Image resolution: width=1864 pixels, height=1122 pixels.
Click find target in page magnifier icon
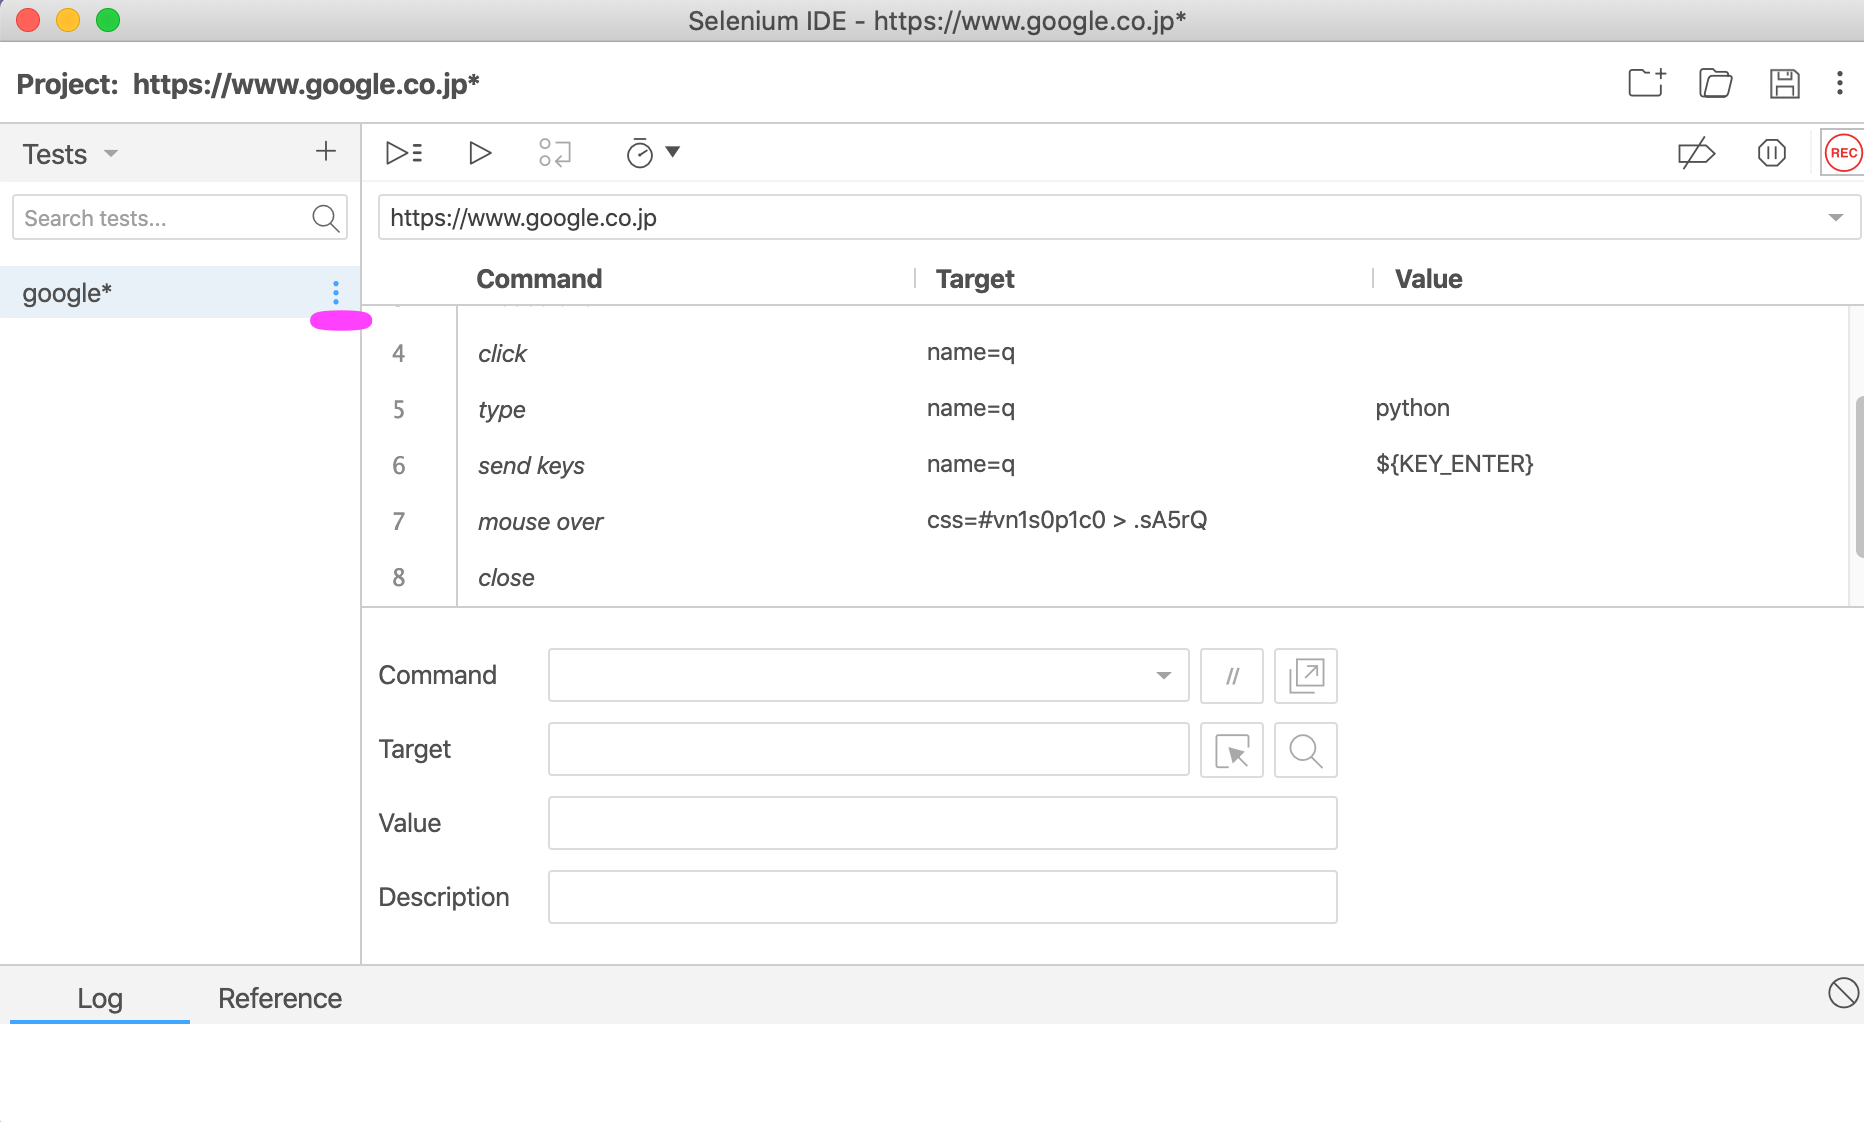[1306, 750]
